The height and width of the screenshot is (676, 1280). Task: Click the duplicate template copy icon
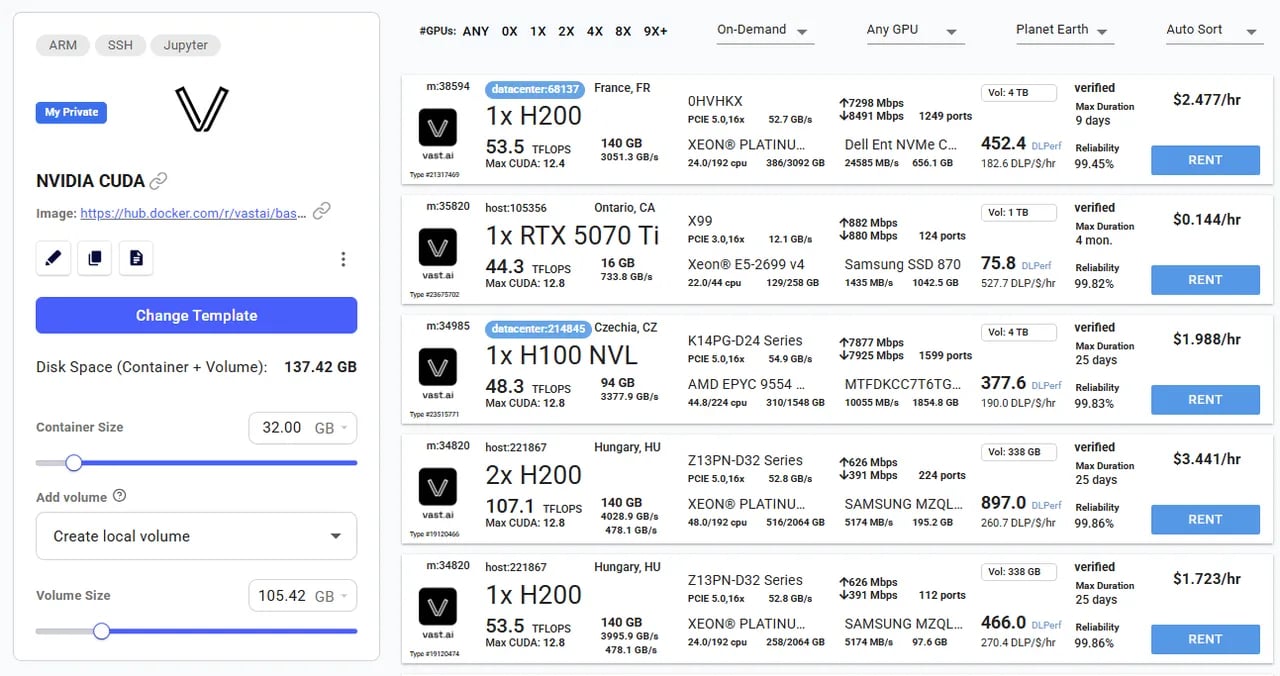pyautogui.click(x=94, y=258)
